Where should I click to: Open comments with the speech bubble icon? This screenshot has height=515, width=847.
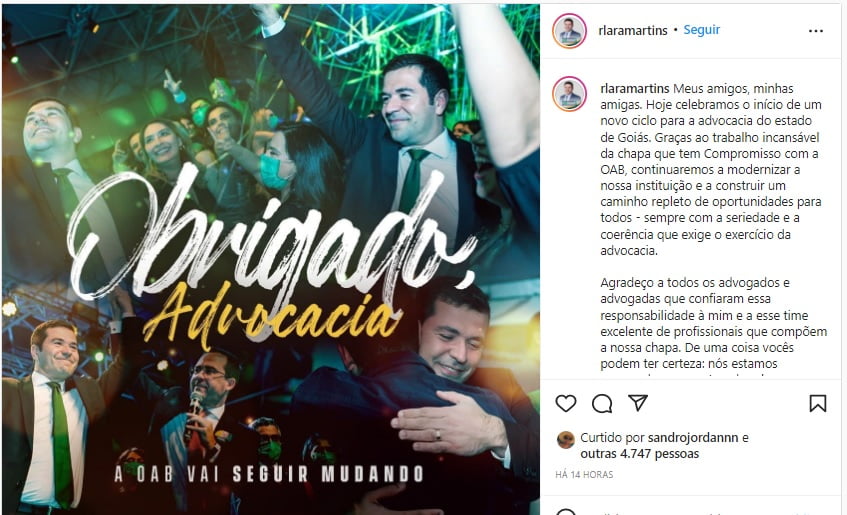602,403
